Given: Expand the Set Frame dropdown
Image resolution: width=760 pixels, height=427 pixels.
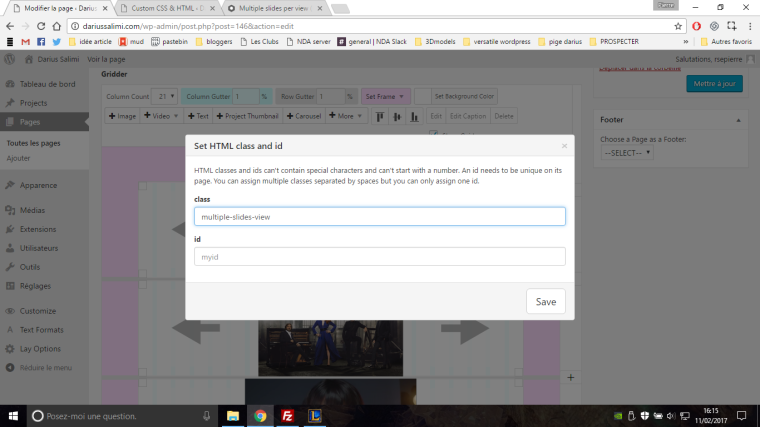Looking at the screenshot, I should [x=386, y=96].
